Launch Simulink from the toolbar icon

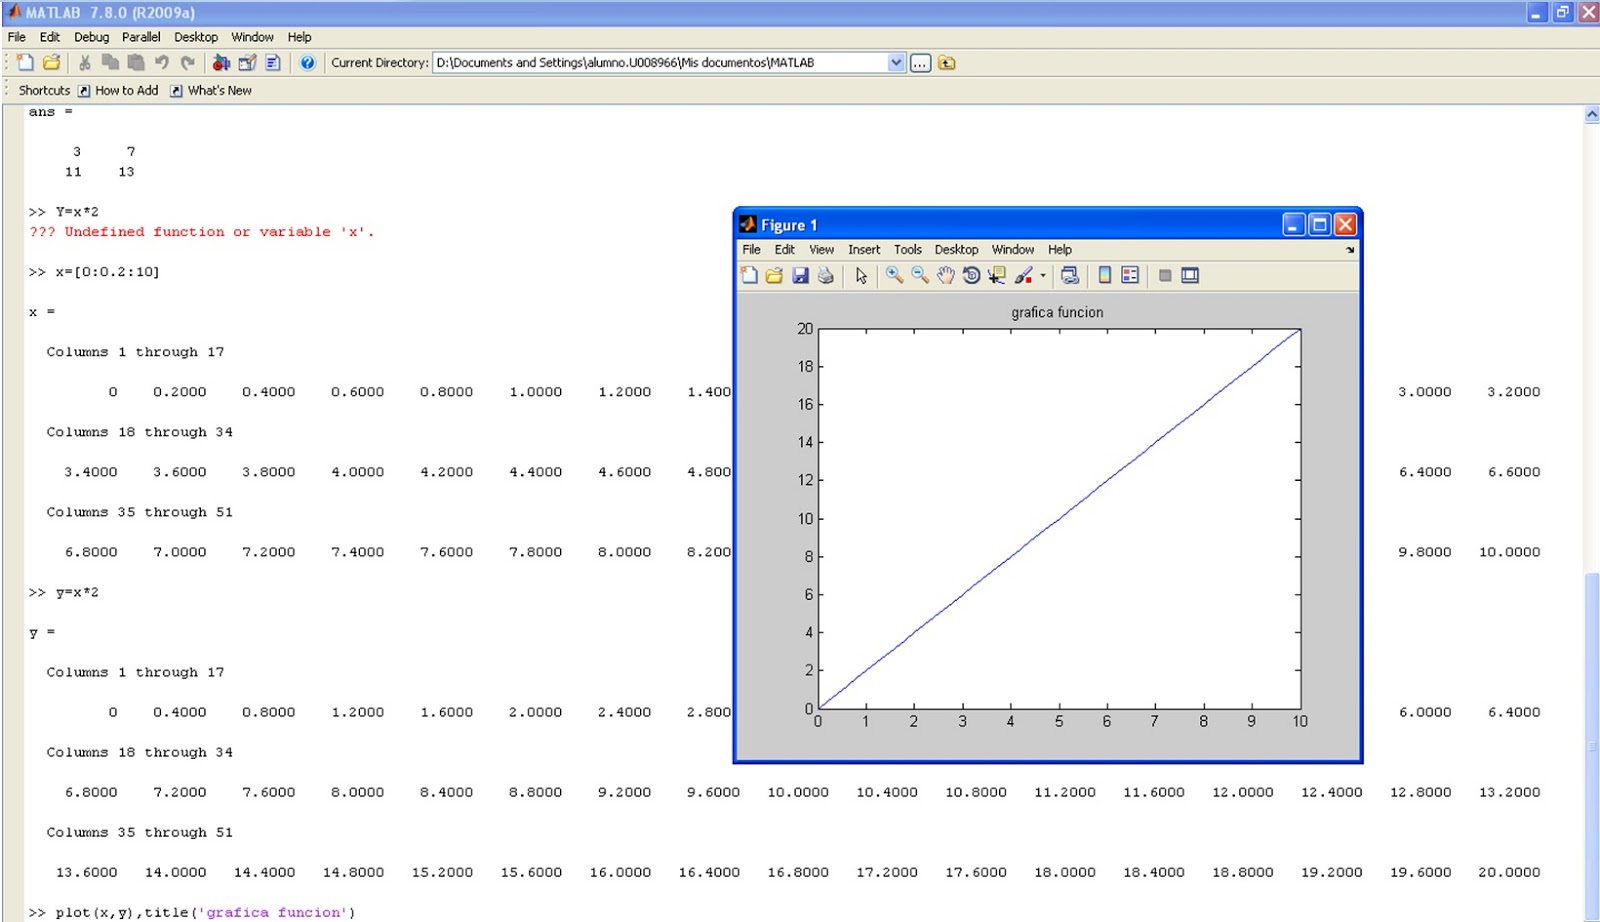click(221, 62)
